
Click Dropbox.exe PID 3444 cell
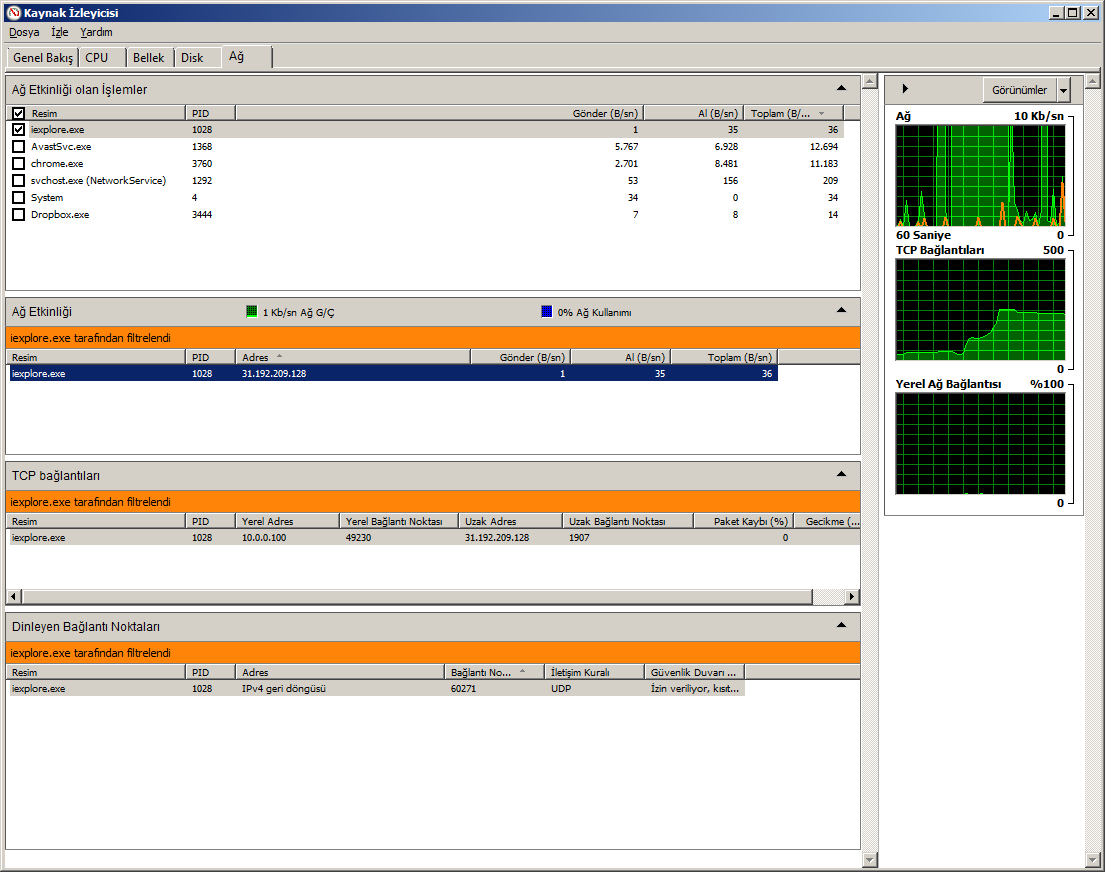point(202,214)
